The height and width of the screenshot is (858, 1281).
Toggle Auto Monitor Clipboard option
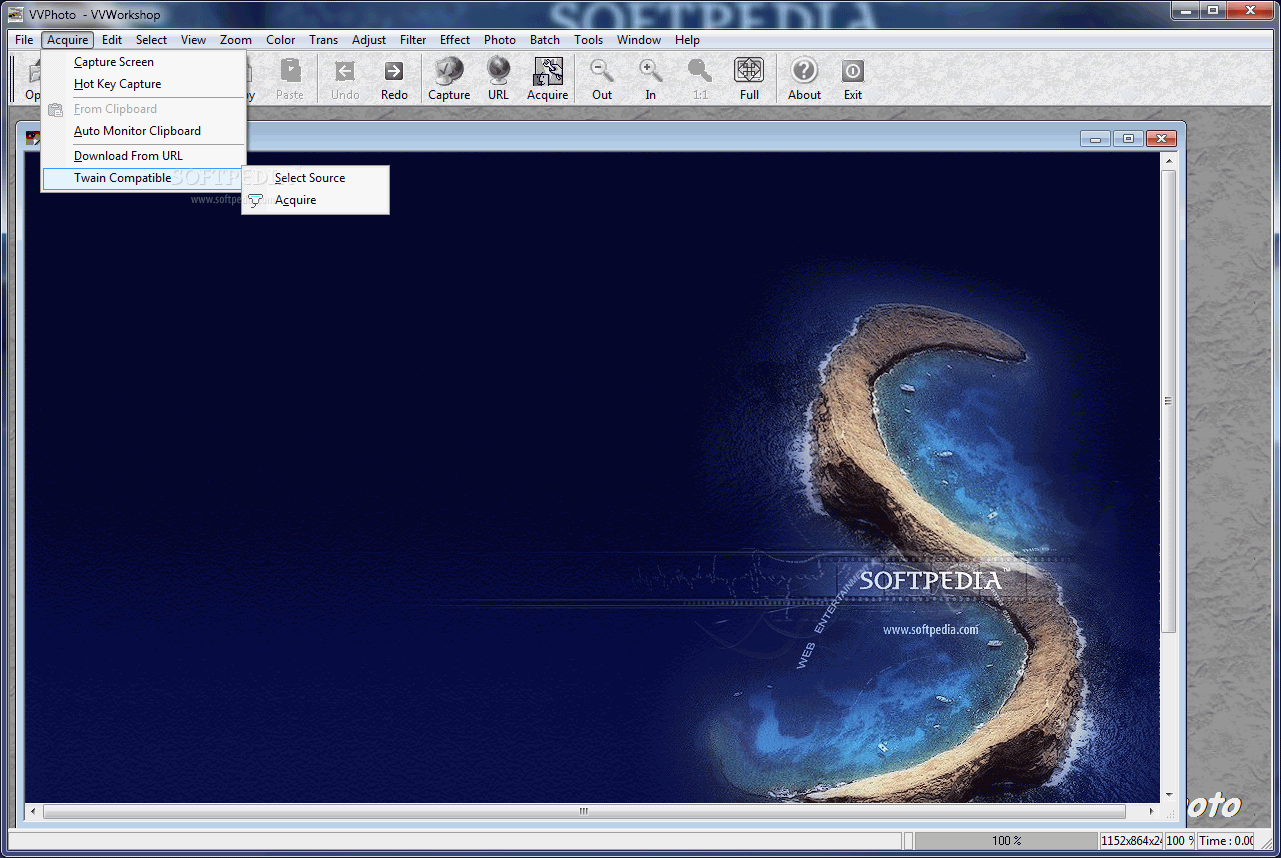144,131
